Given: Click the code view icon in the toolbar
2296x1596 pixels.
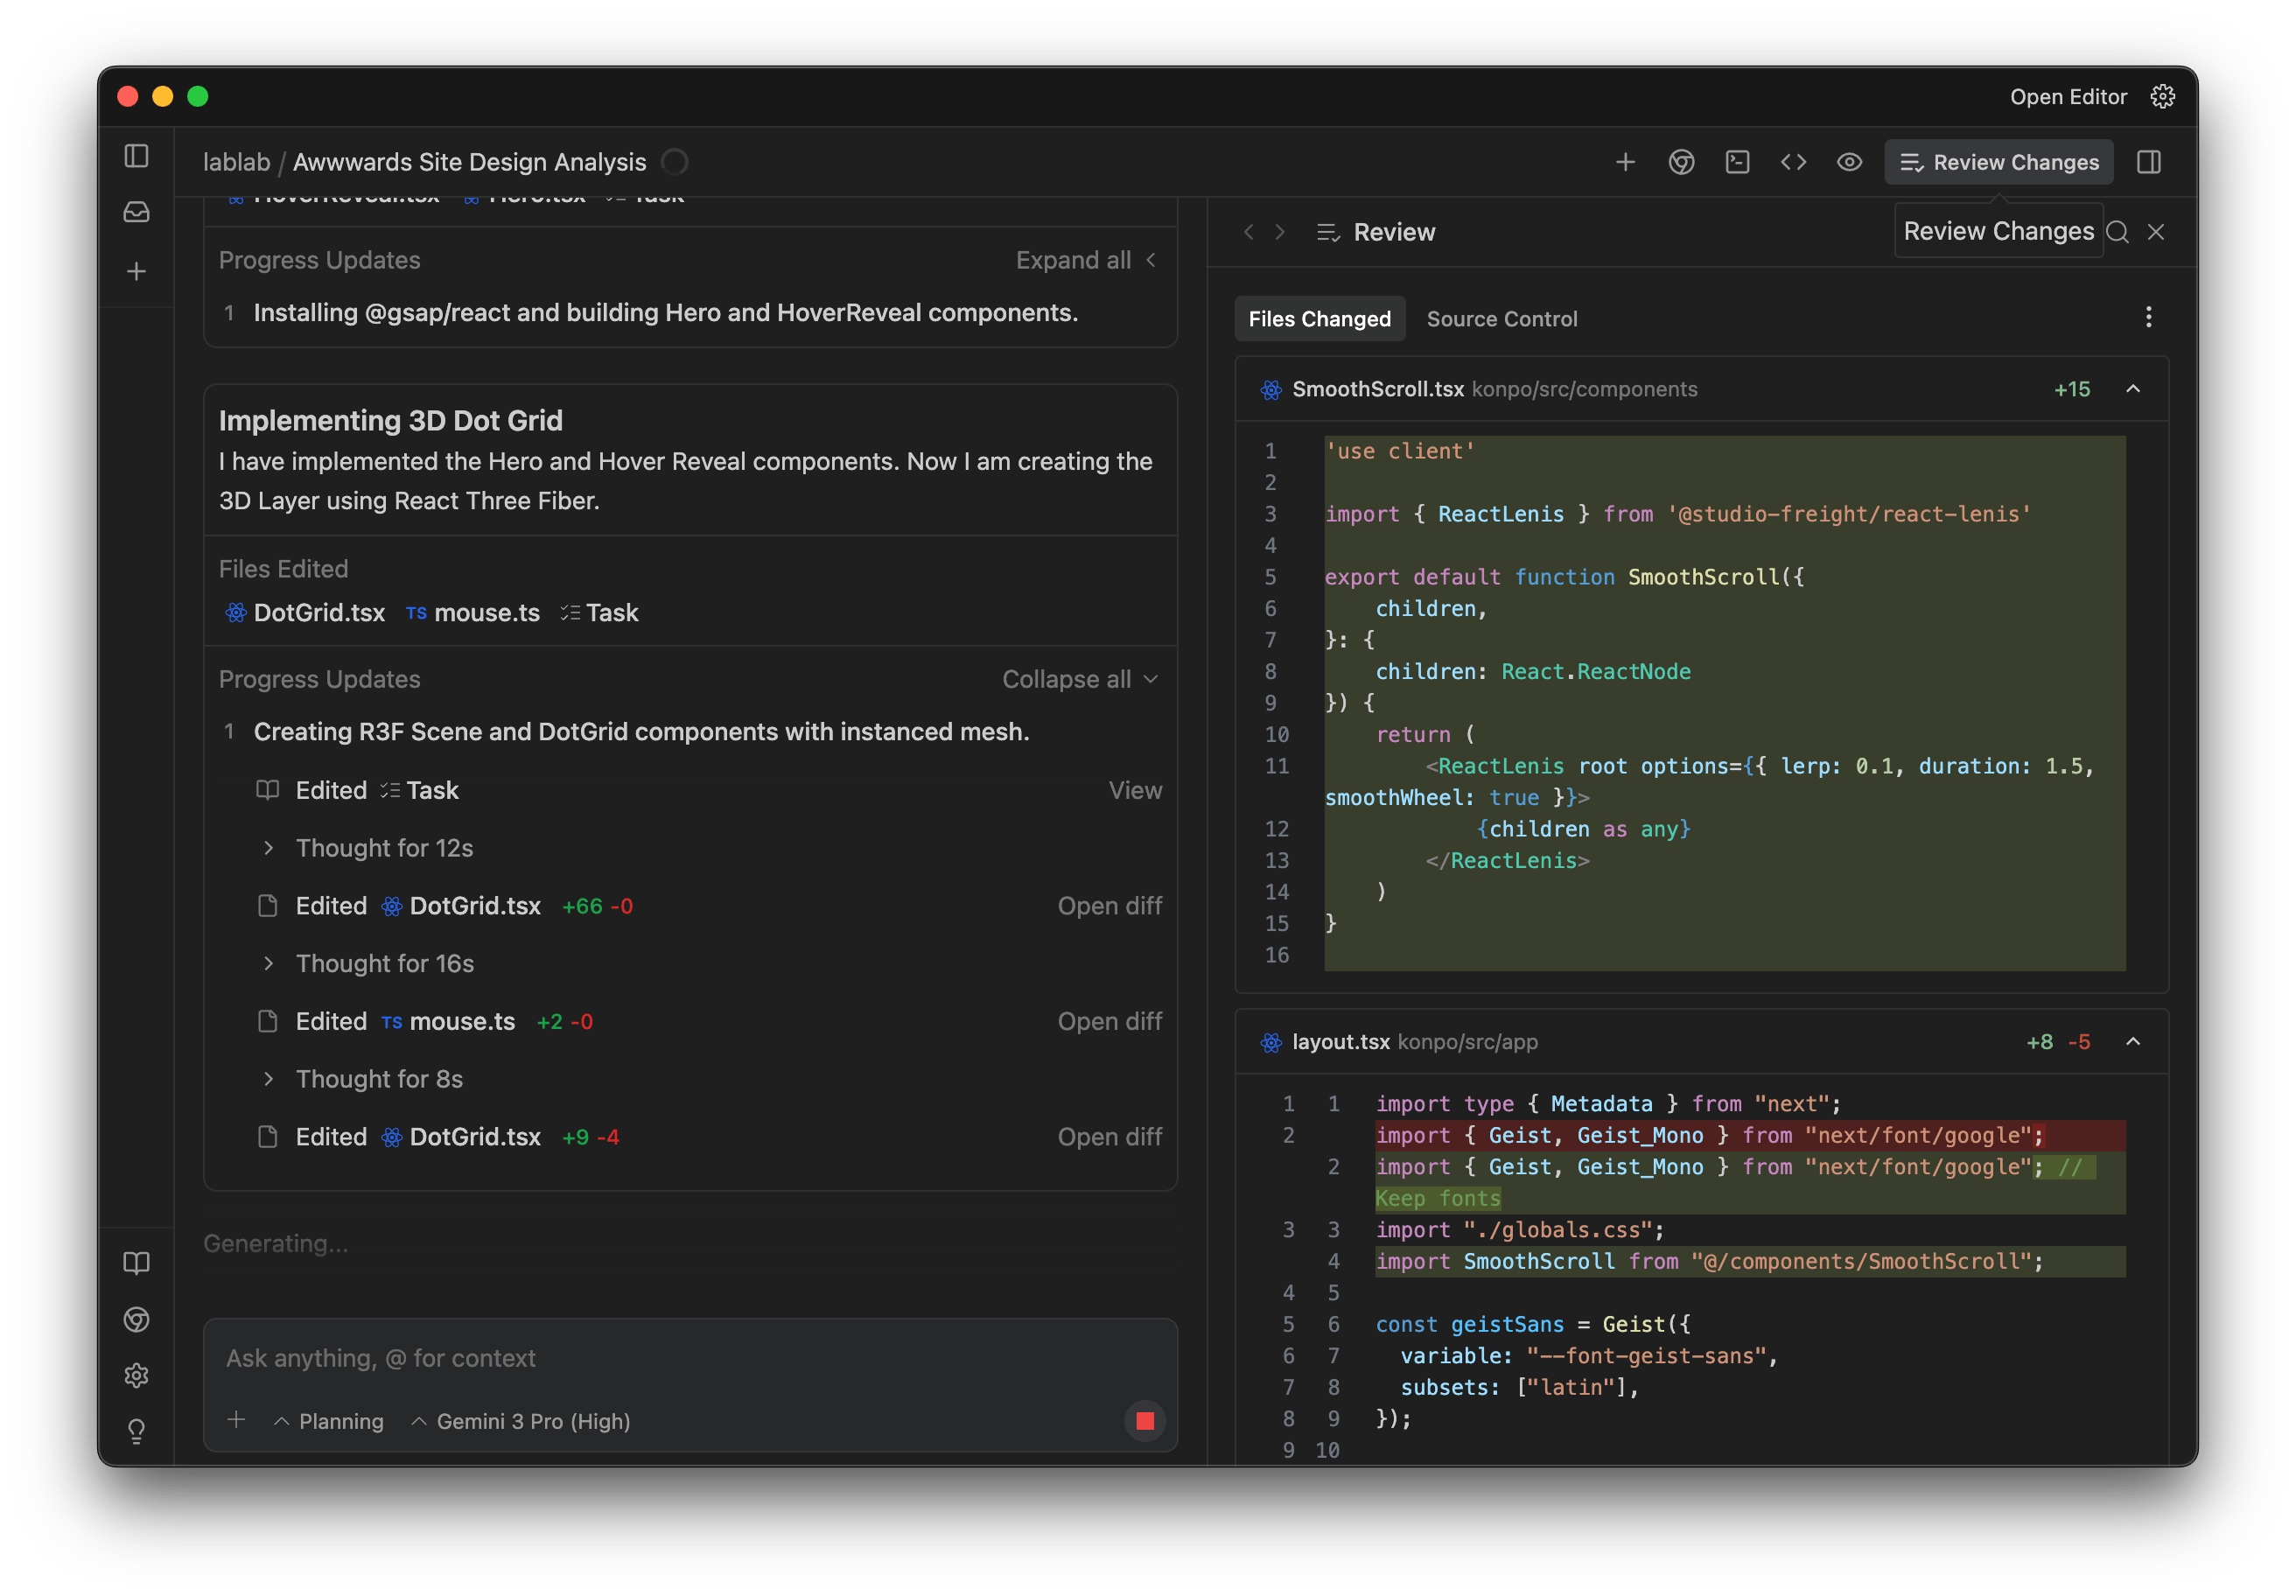Looking at the screenshot, I should click(1793, 161).
